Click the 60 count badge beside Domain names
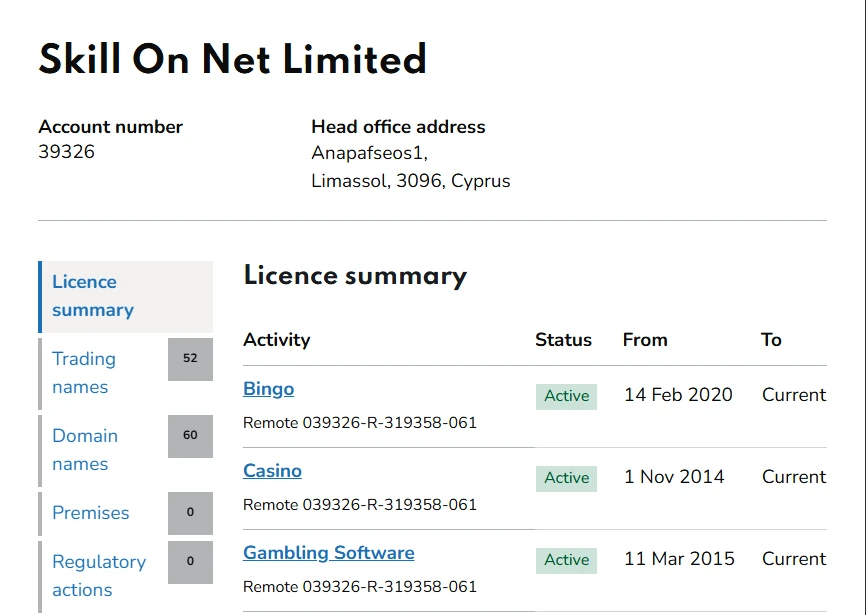This screenshot has height=615, width=866. [x=190, y=436]
